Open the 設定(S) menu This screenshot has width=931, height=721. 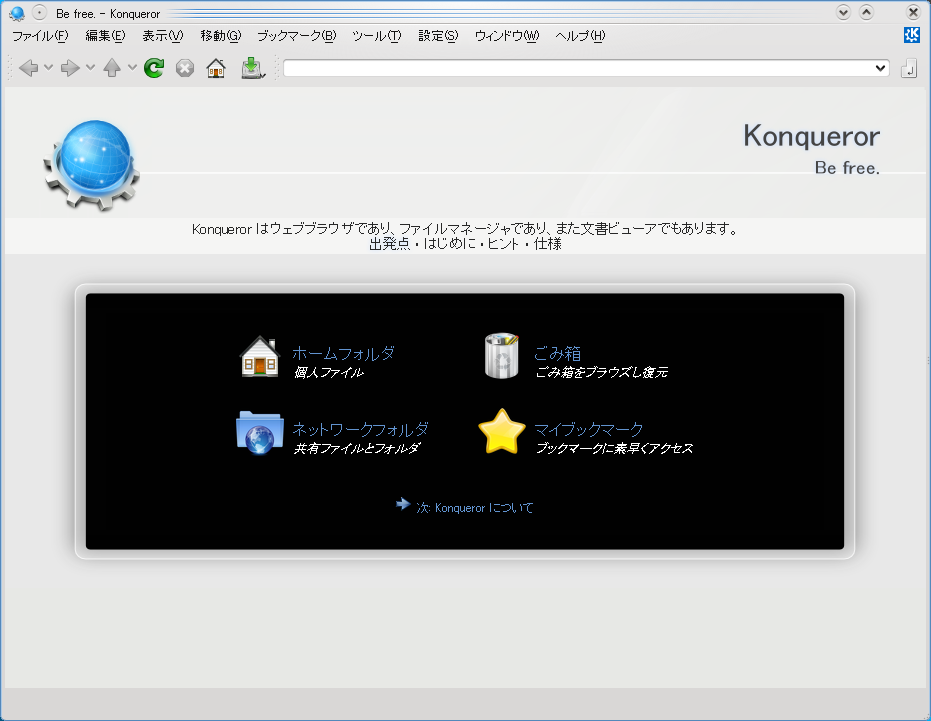point(437,36)
